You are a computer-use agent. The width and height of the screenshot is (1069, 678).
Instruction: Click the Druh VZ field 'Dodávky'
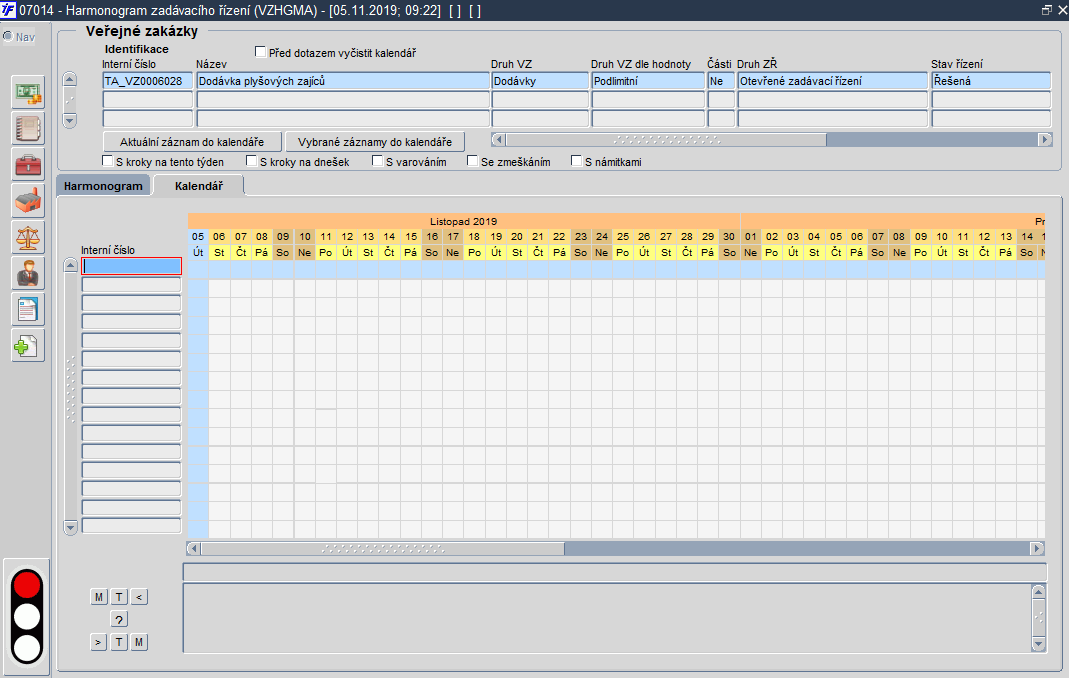540,81
